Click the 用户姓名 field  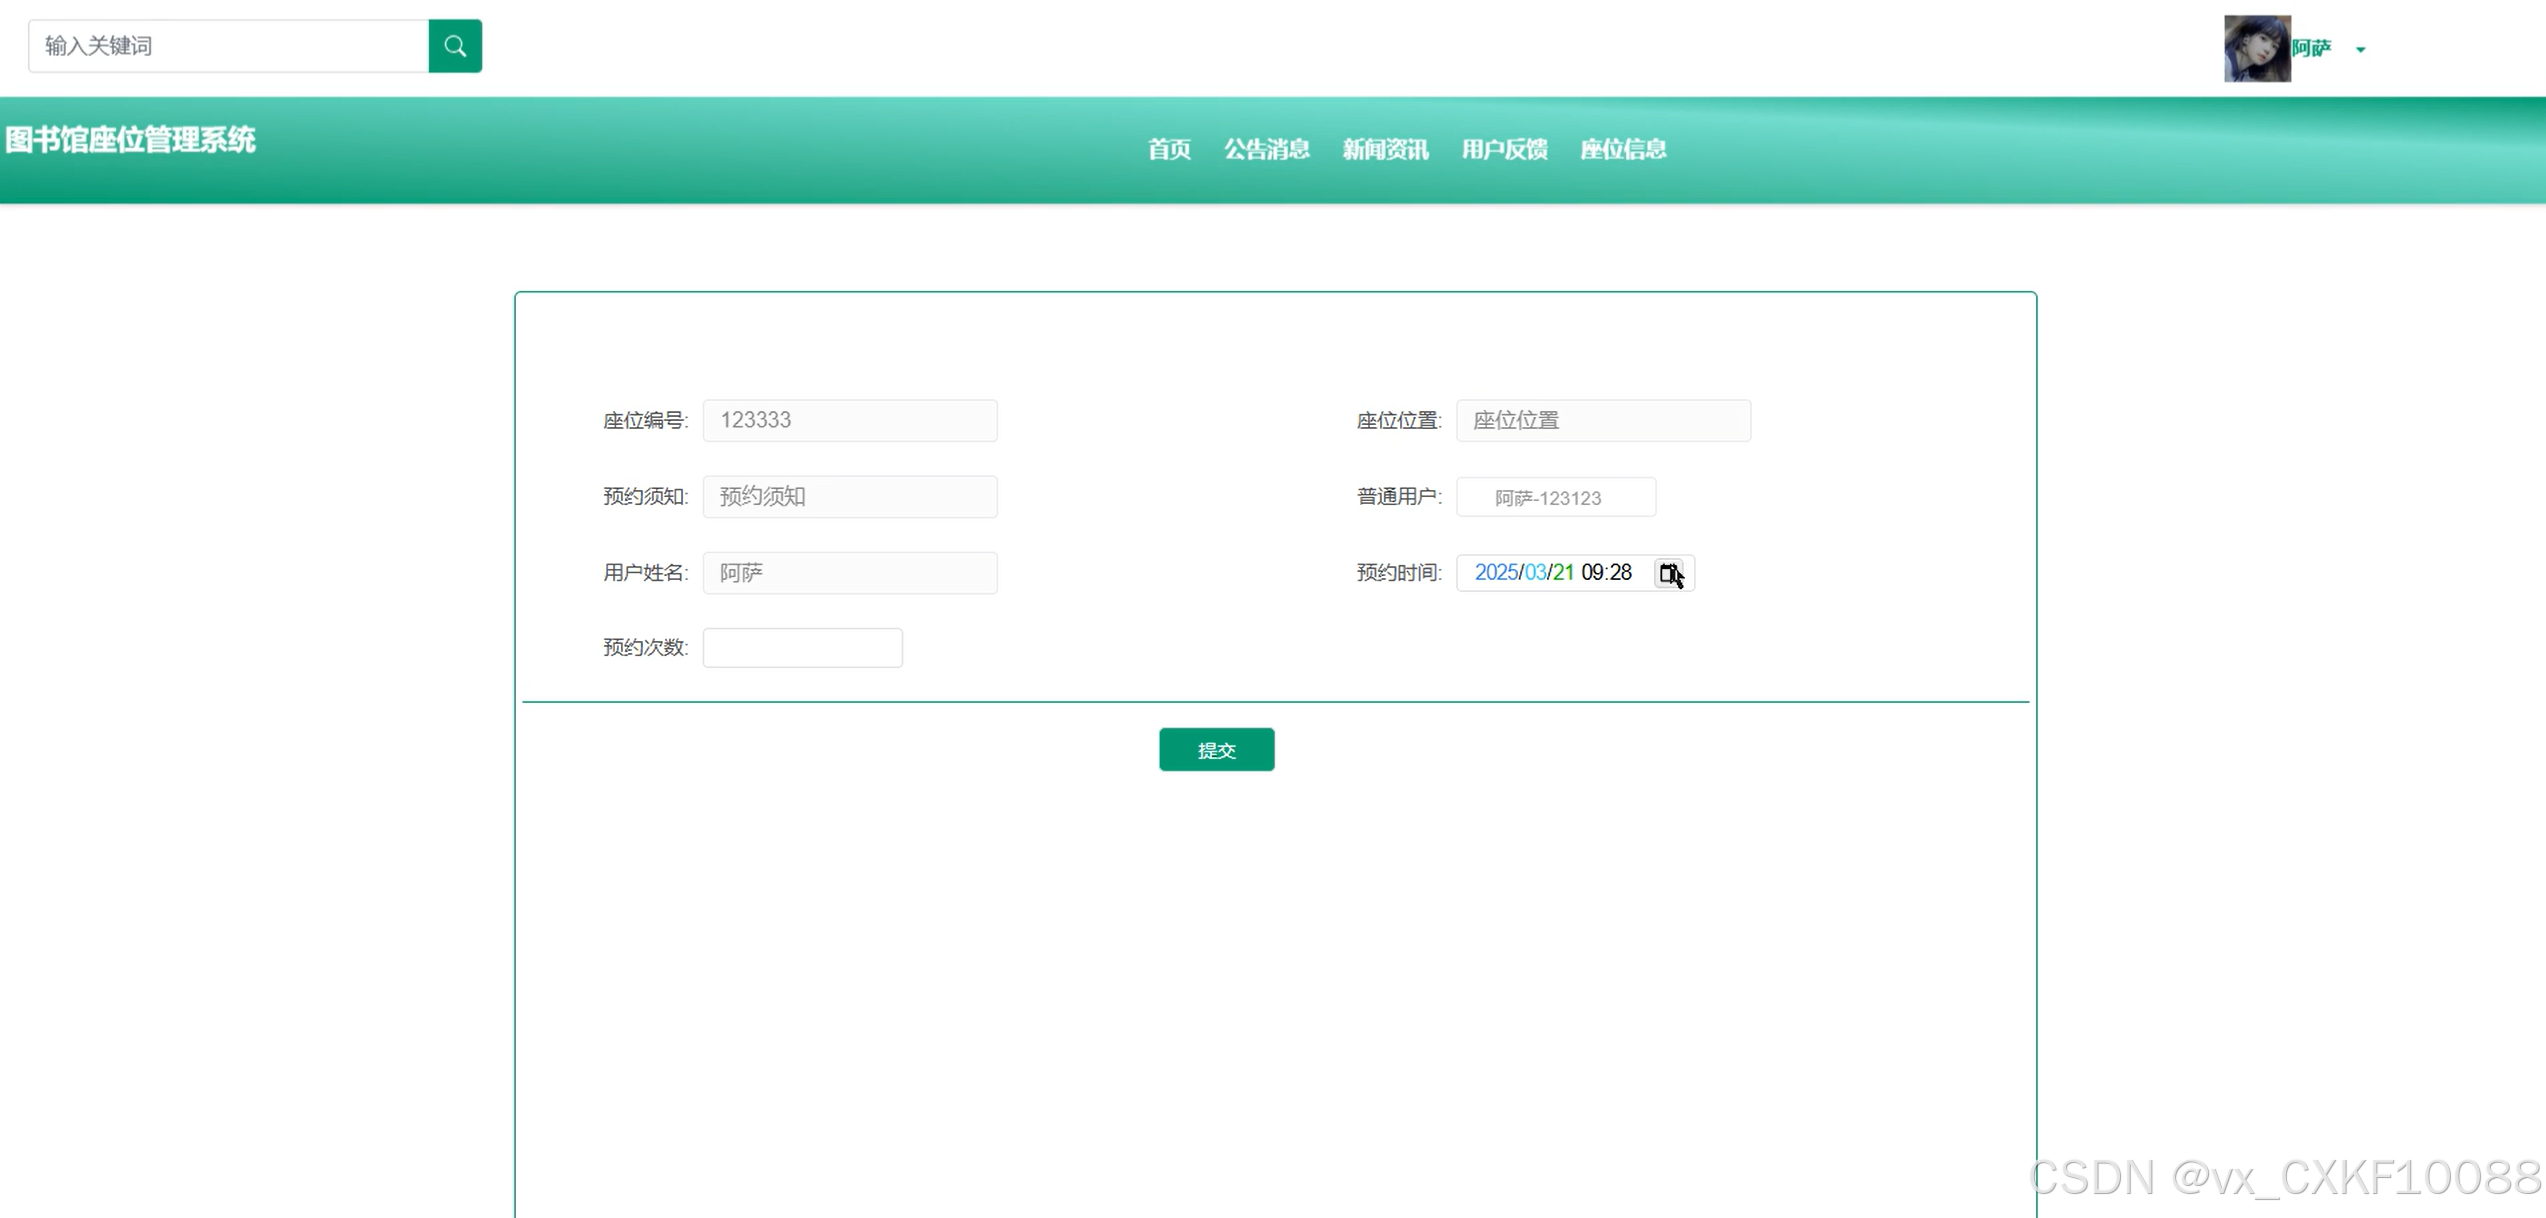click(x=849, y=573)
